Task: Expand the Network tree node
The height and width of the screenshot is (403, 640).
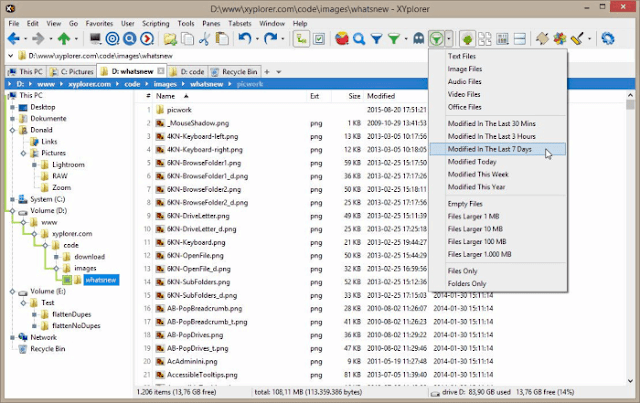Action: [x=13, y=337]
